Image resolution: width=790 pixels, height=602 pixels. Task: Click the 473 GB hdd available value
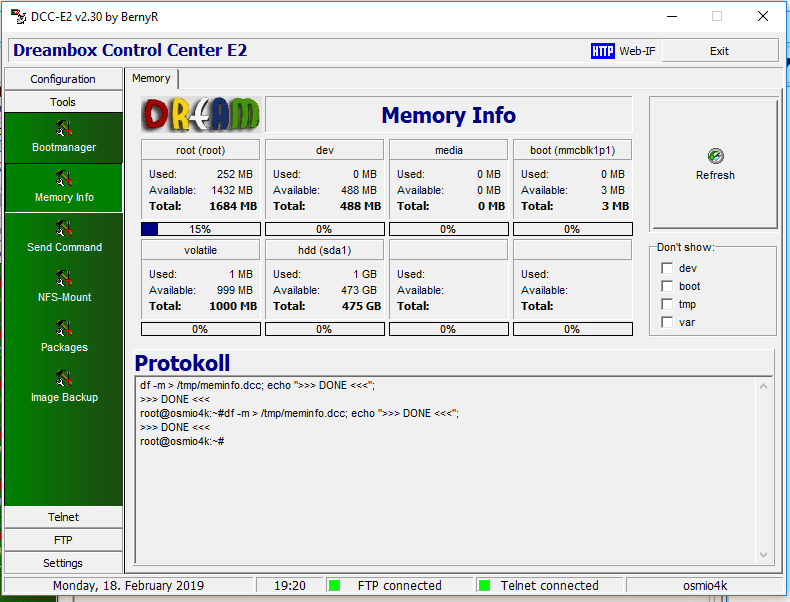coord(359,290)
